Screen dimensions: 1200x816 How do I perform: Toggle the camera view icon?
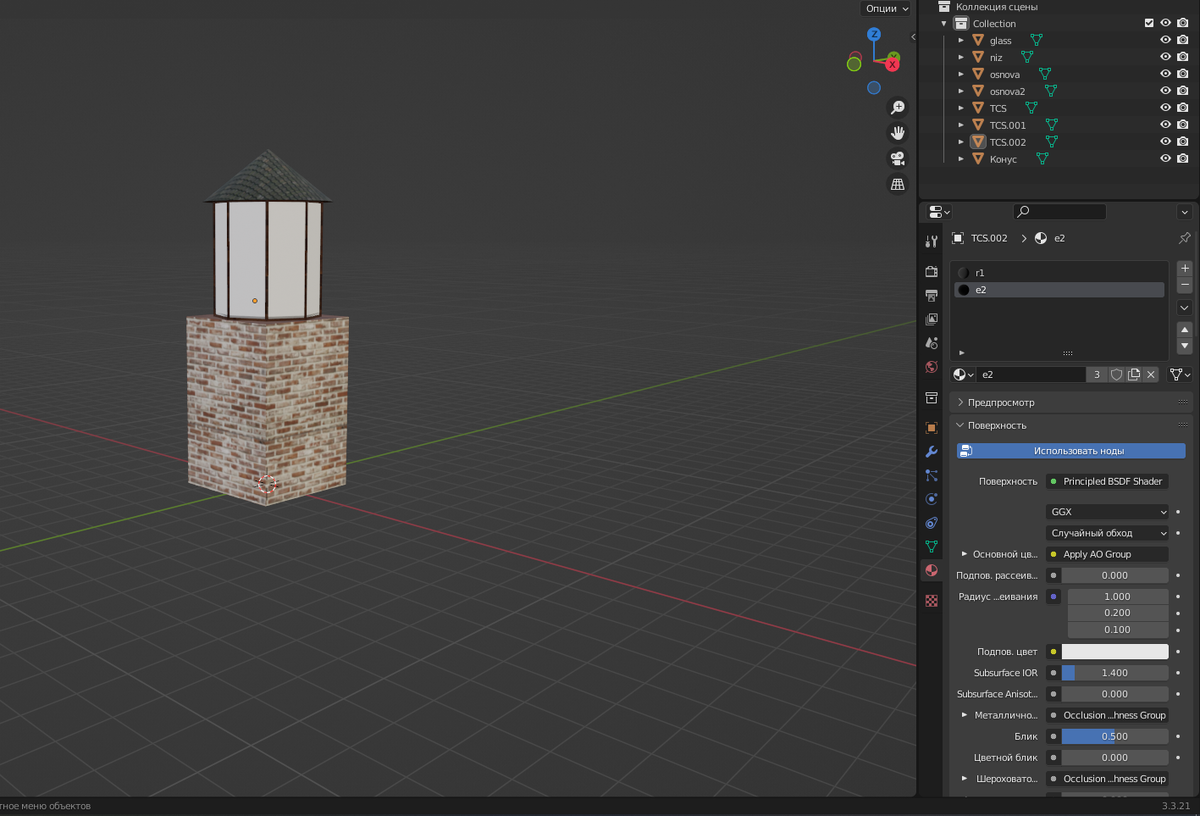[897, 159]
